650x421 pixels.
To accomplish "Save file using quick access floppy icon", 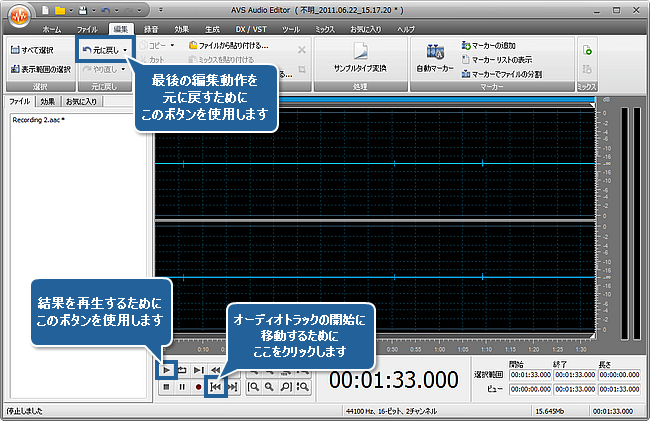I will click(83, 10).
